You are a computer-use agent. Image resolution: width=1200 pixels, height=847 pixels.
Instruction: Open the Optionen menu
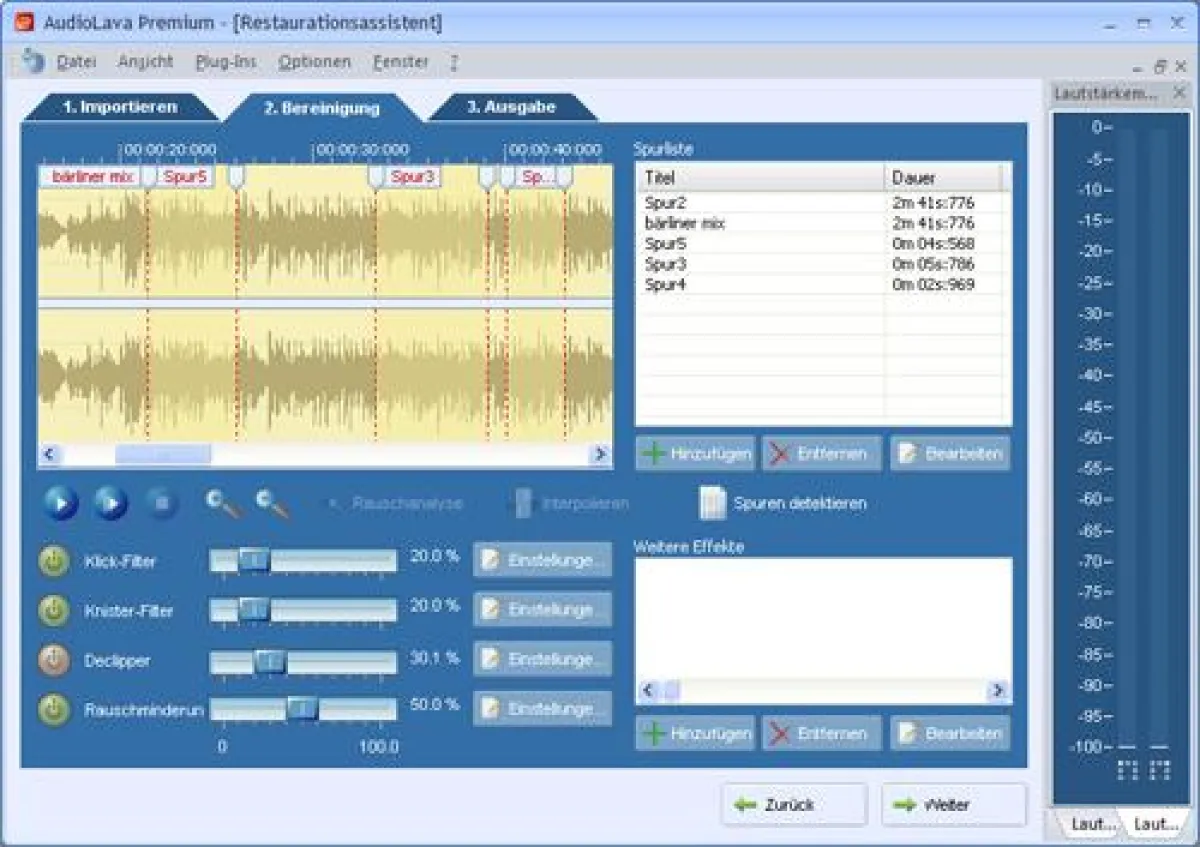tap(314, 61)
